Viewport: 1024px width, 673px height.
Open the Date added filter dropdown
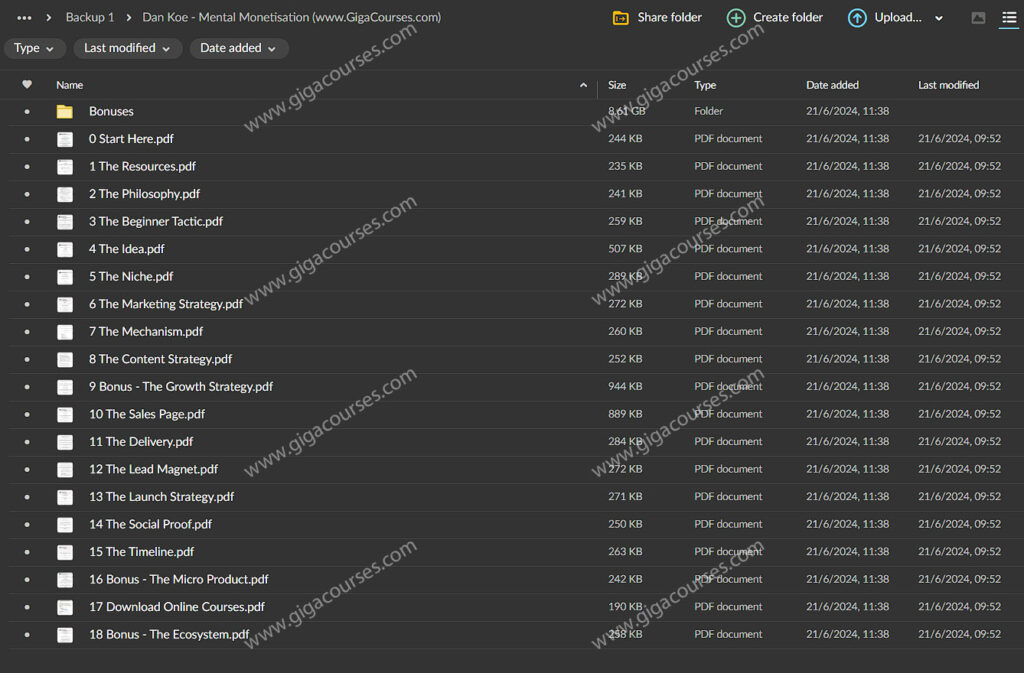coord(238,48)
